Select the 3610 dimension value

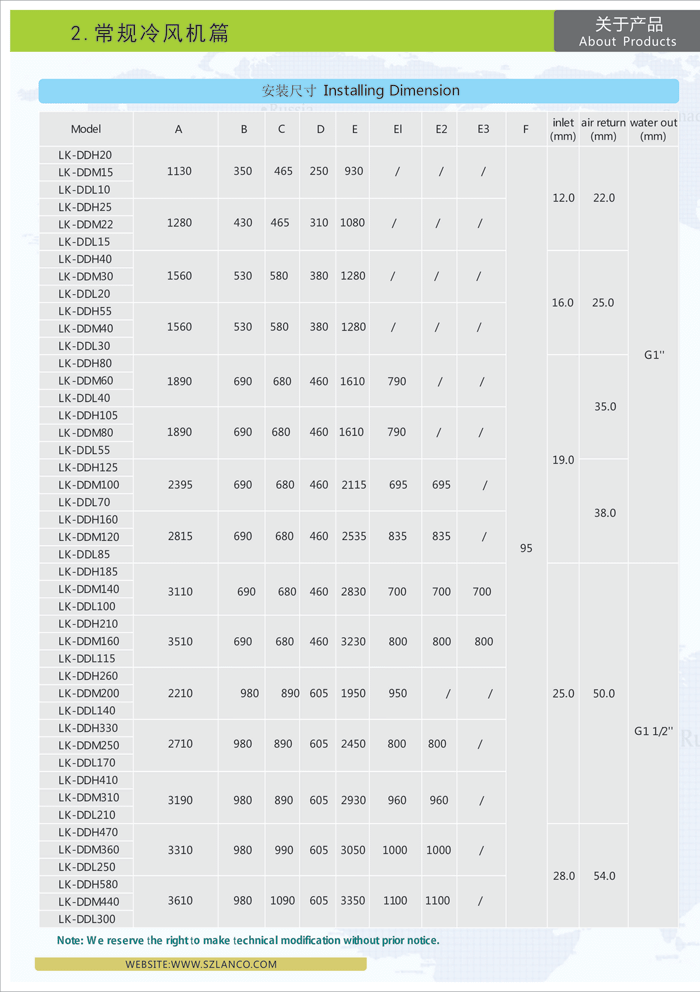click(180, 900)
